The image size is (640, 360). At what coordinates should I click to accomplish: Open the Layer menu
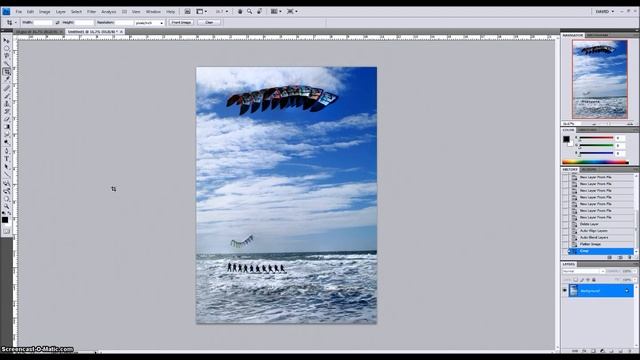pyautogui.click(x=60, y=12)
